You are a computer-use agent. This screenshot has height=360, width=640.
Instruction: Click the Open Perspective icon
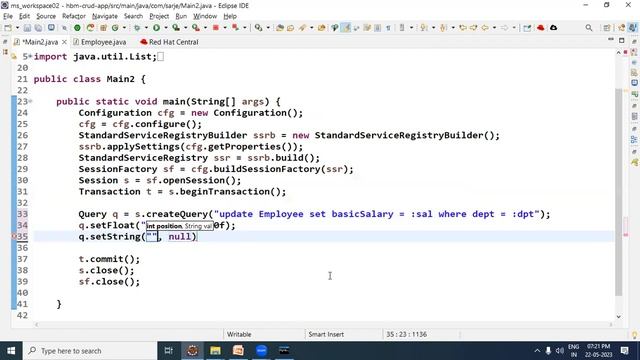pyautogui.click(x=607, y=28)
